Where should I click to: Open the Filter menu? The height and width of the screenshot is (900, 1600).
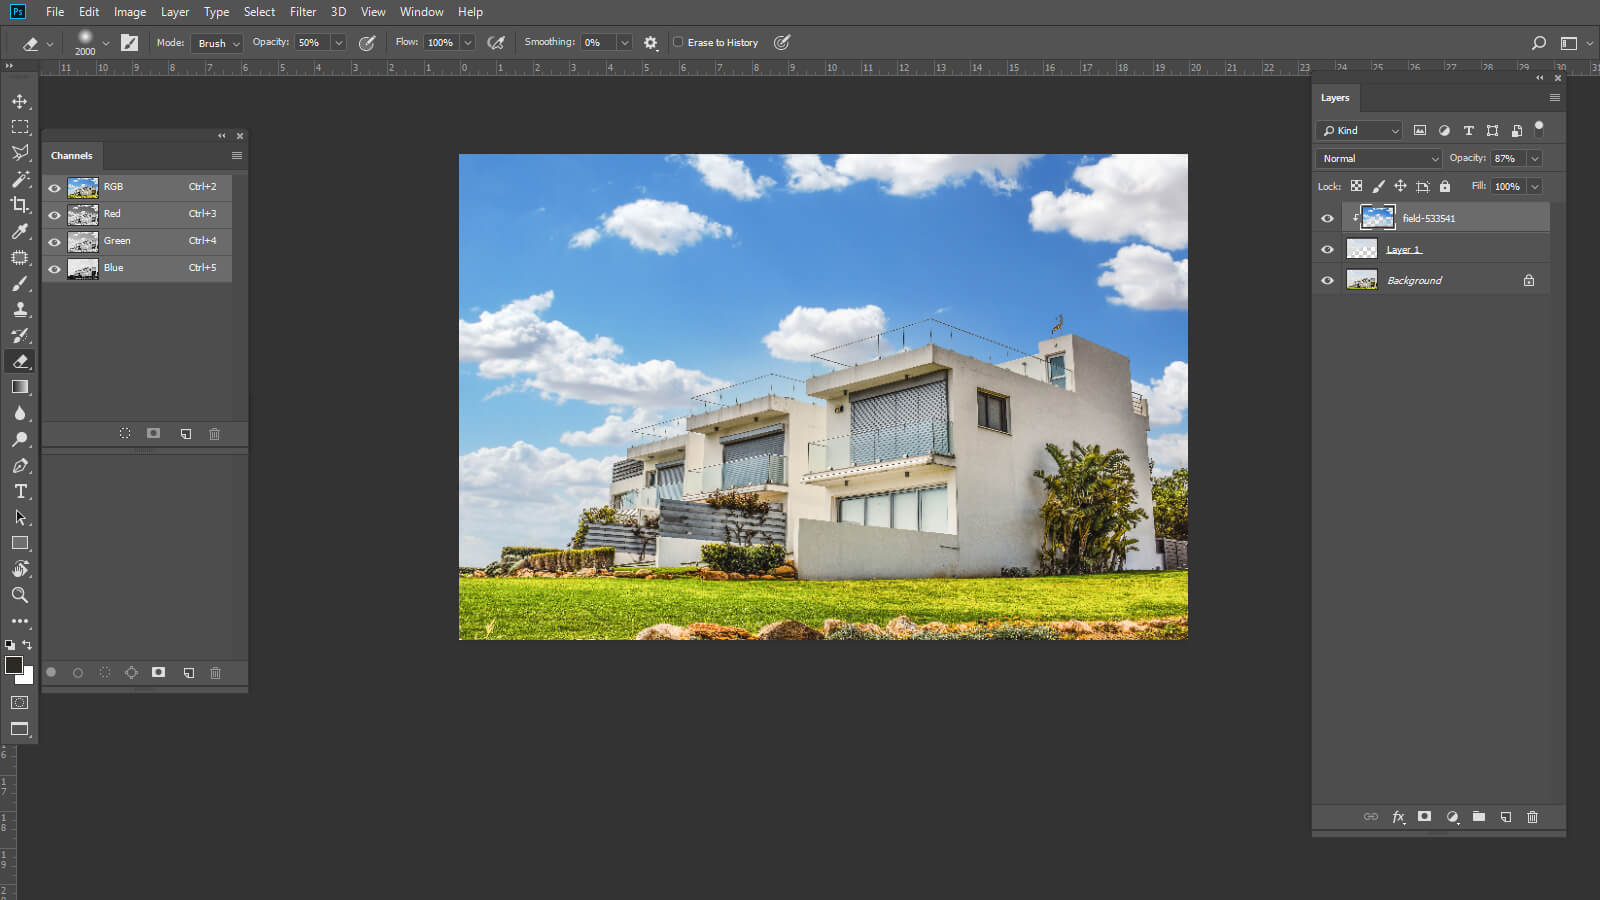[302, 12]
